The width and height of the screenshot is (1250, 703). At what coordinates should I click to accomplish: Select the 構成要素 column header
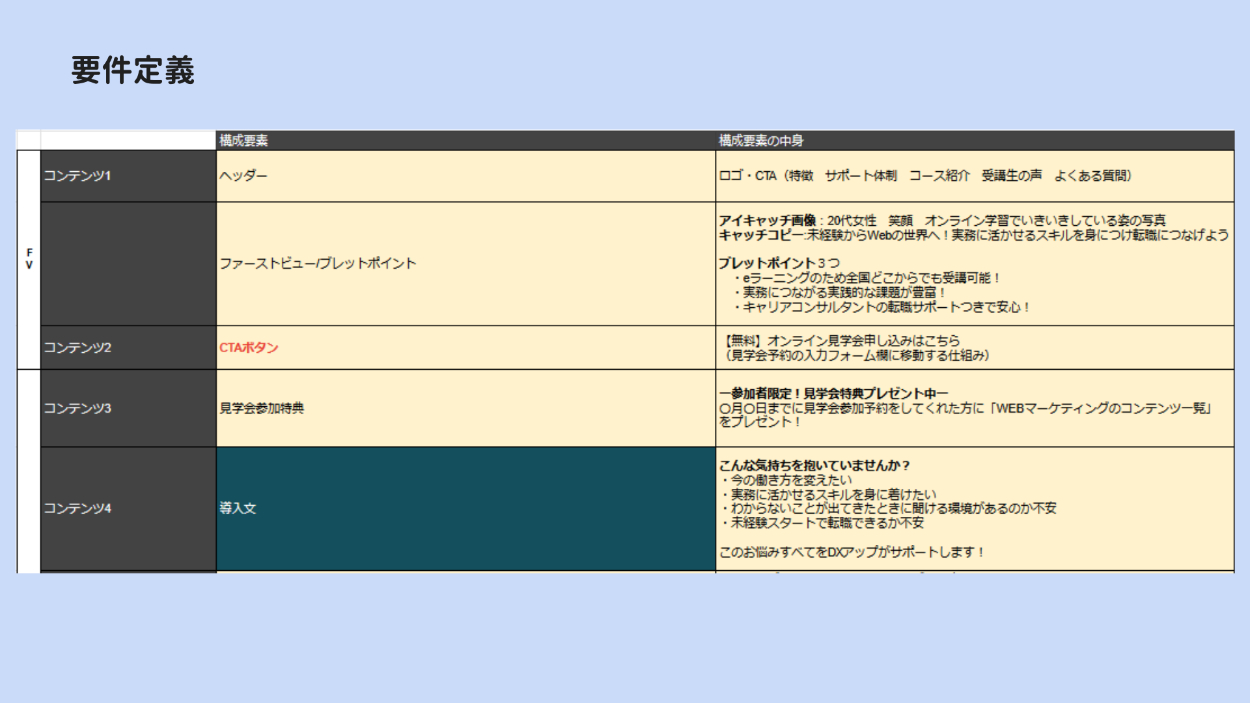click(244, 141)
